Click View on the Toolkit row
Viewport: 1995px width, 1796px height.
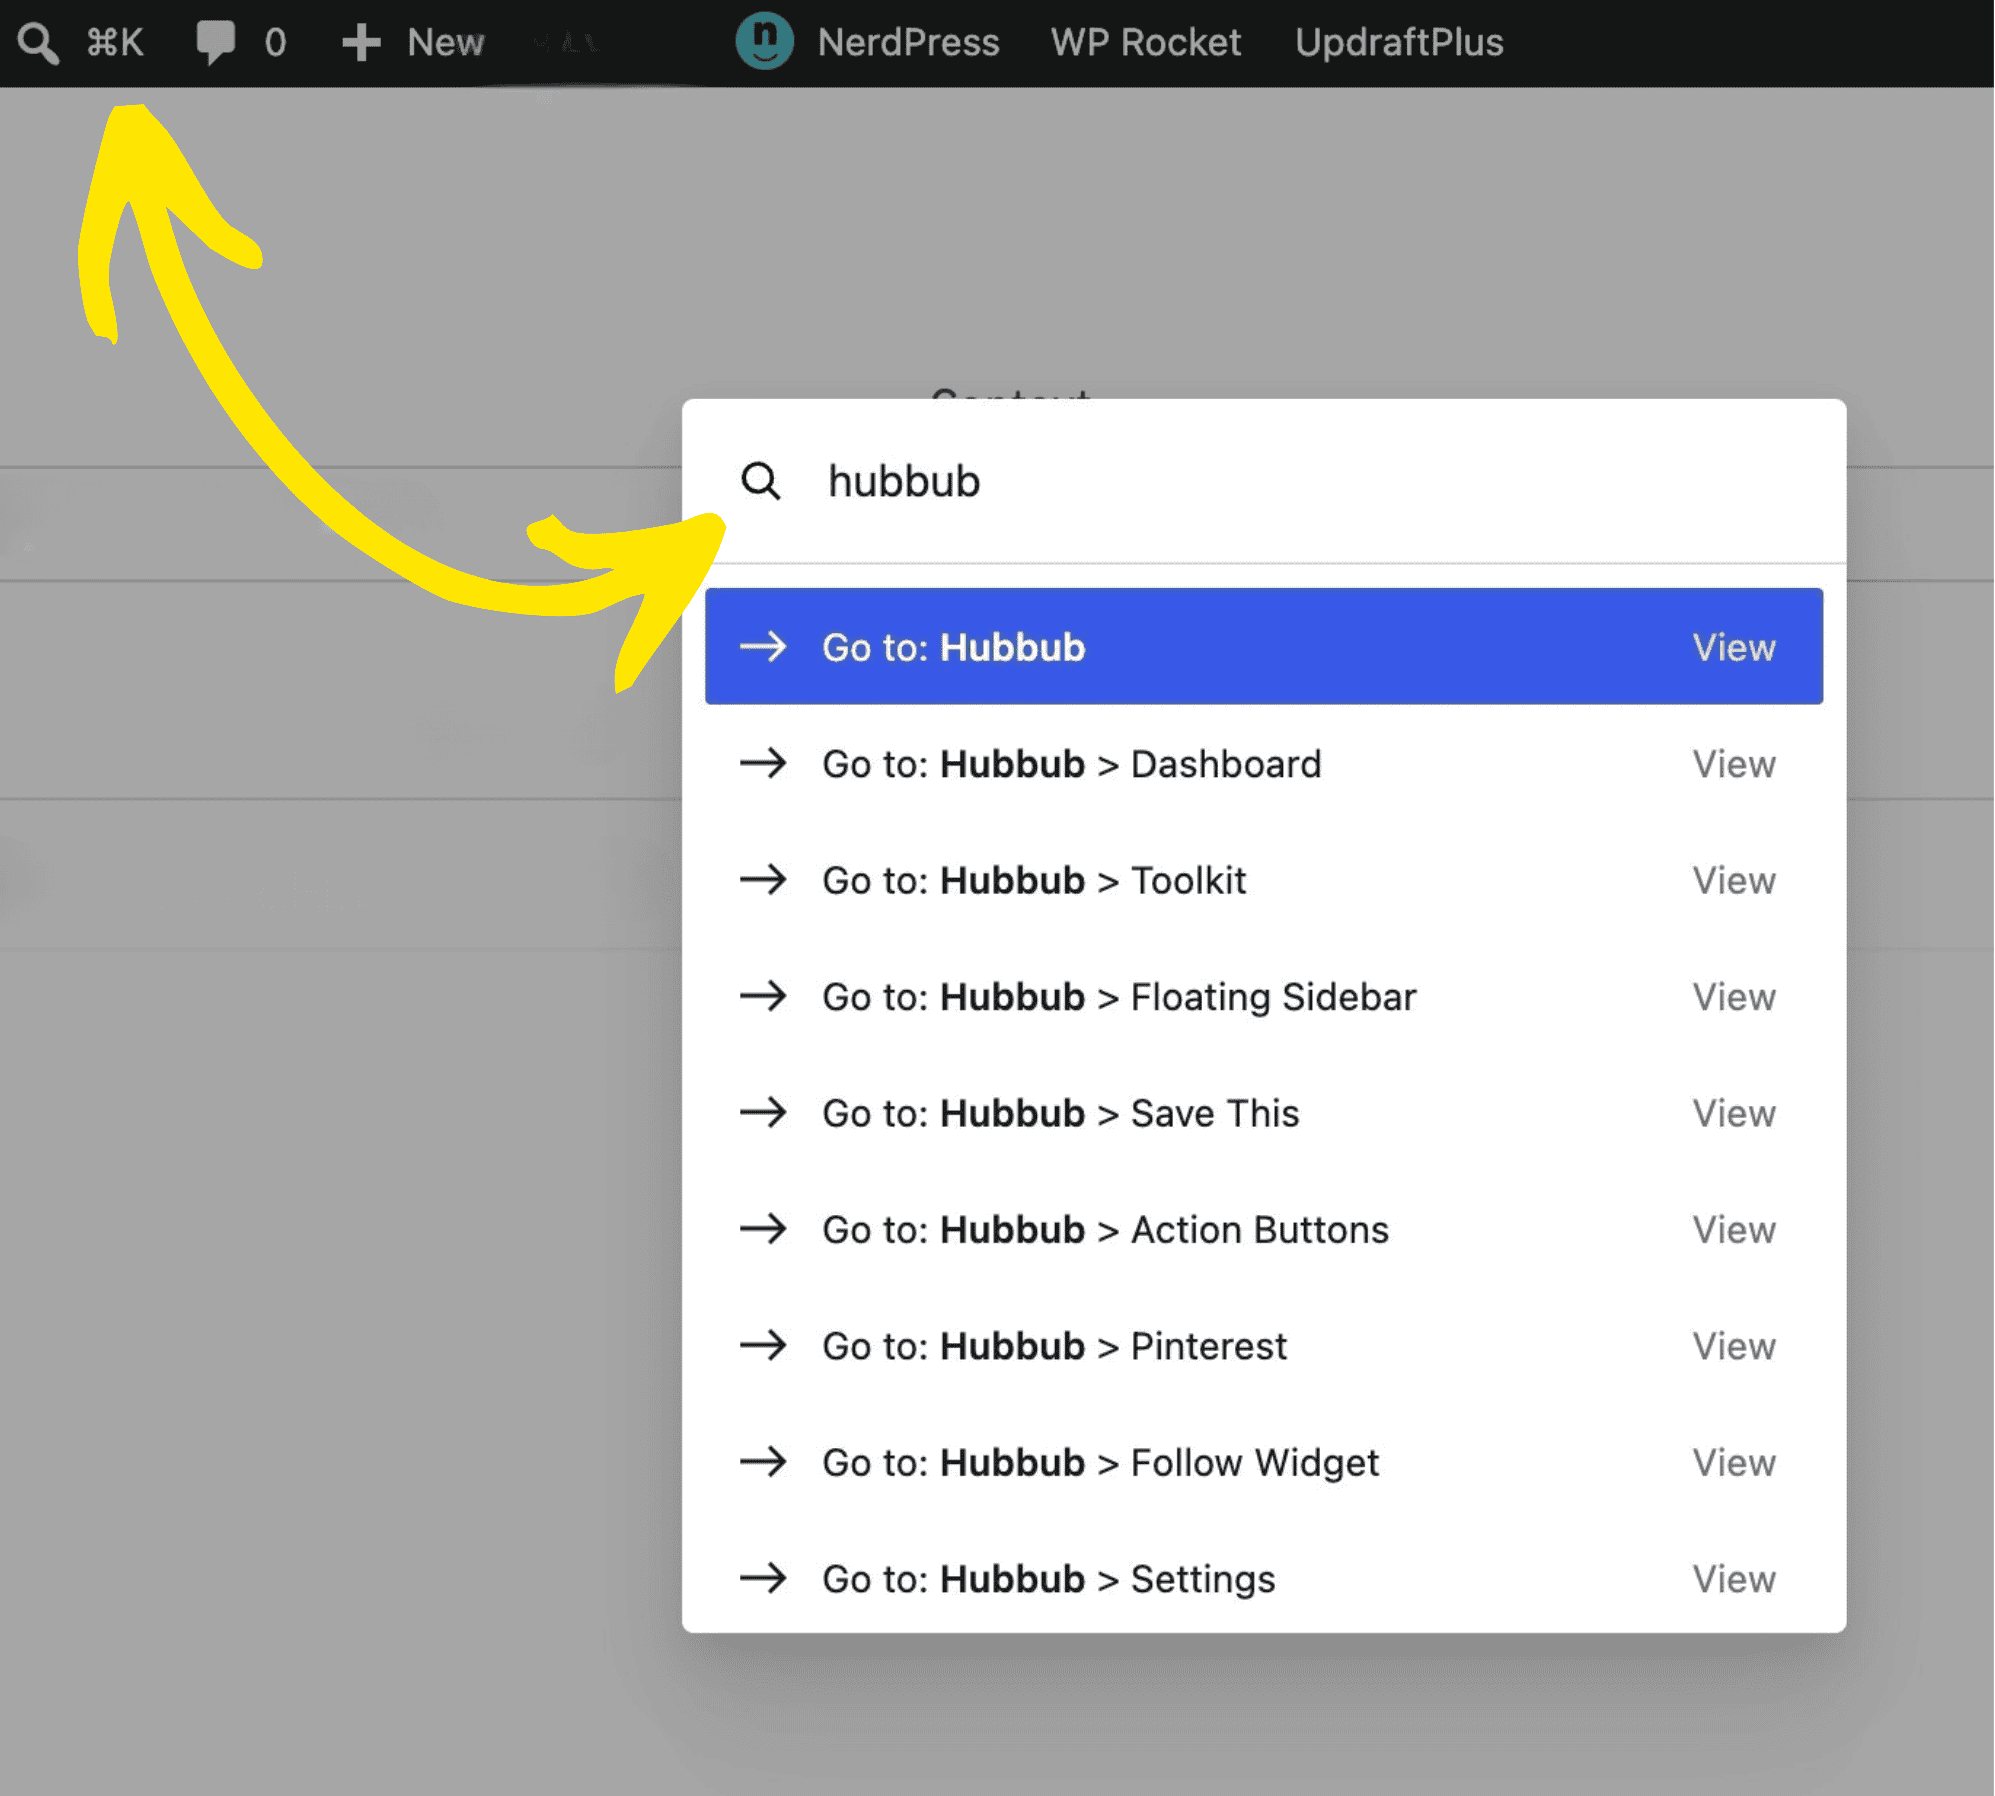click(x=1734, y=881)
